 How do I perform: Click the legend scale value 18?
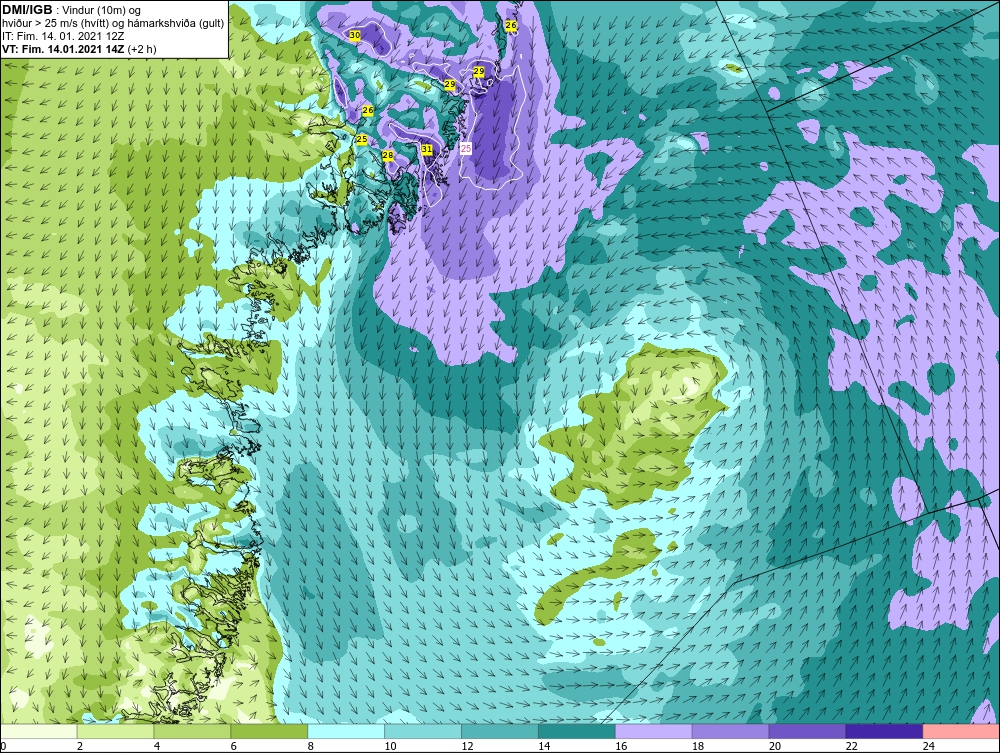point(698,746)
